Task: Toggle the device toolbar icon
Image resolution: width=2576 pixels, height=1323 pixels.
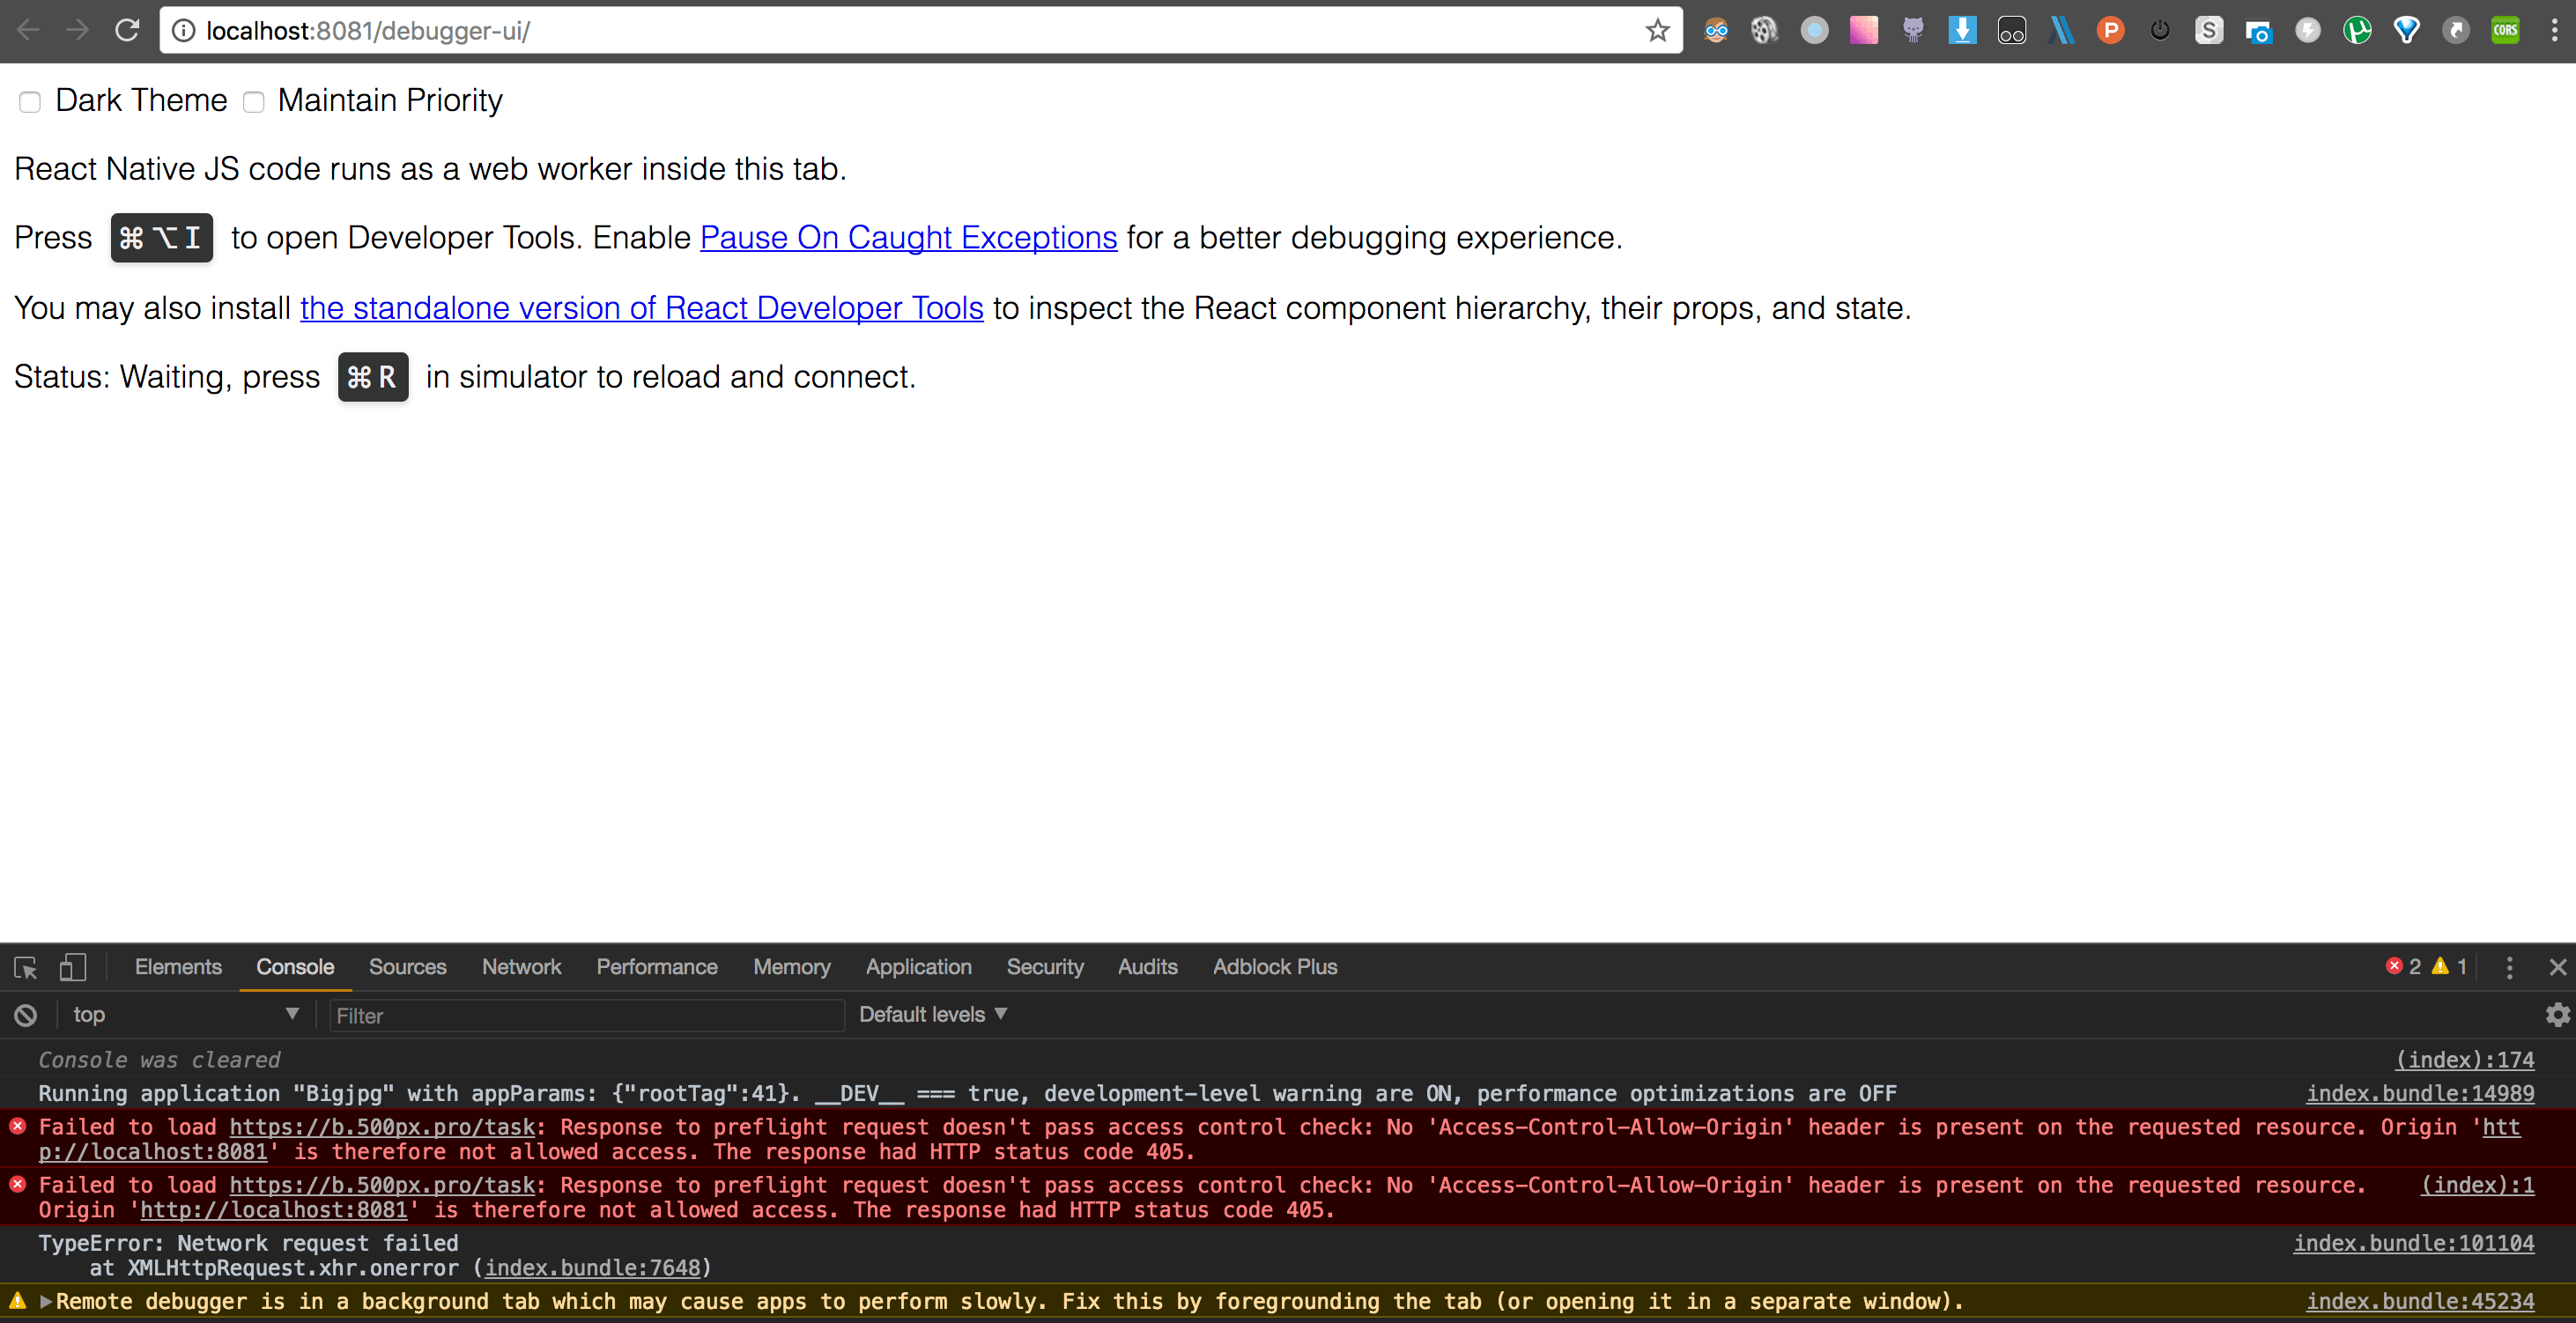Action: tap(73, 967)
